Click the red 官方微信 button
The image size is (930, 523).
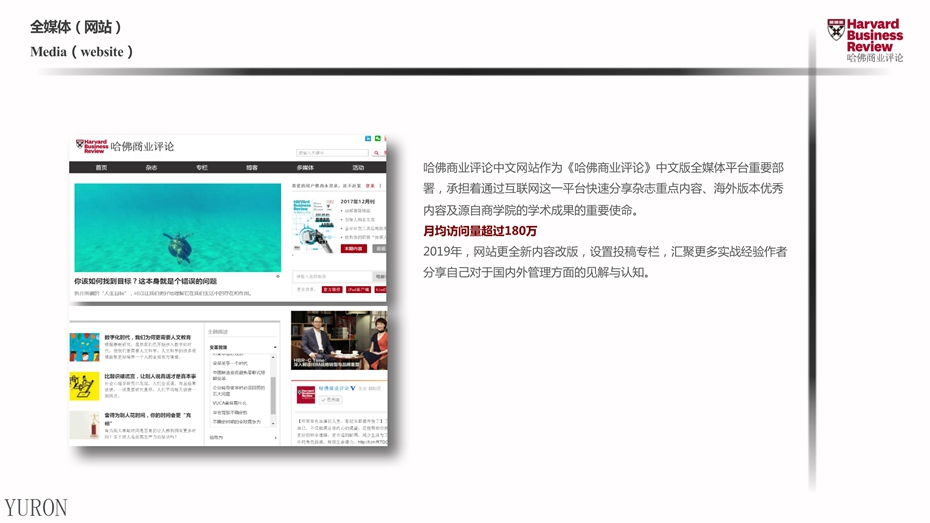[332, 289]
